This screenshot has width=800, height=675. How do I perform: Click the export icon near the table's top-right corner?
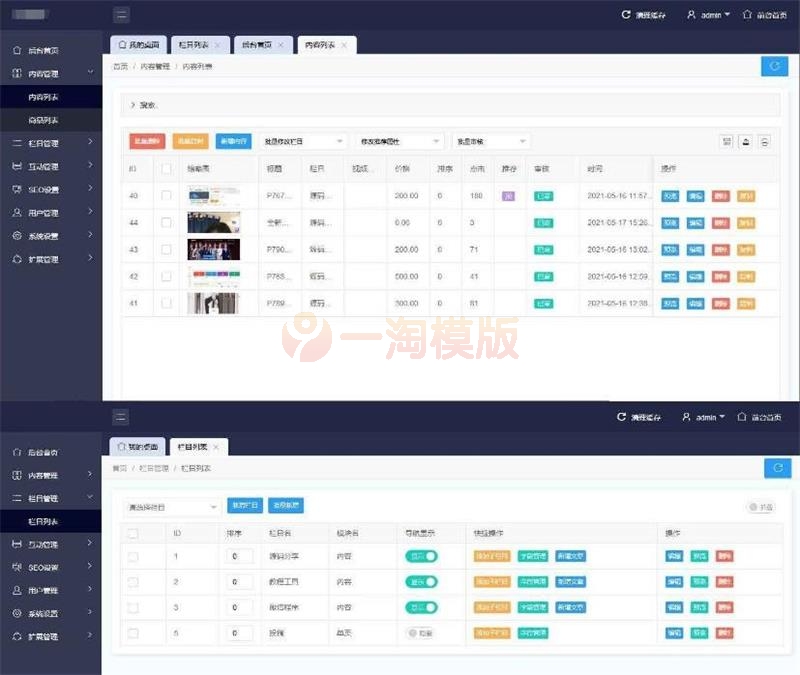(745, 142)
